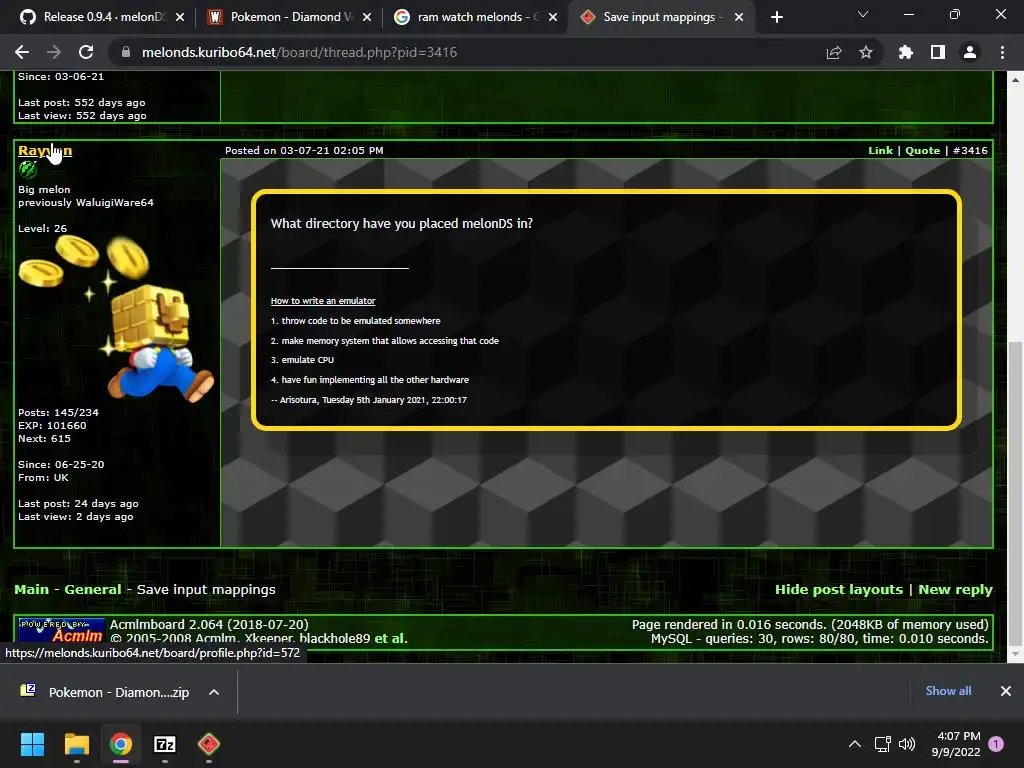
Task: Select the Save input mappings tab
Action: [660, 17]
